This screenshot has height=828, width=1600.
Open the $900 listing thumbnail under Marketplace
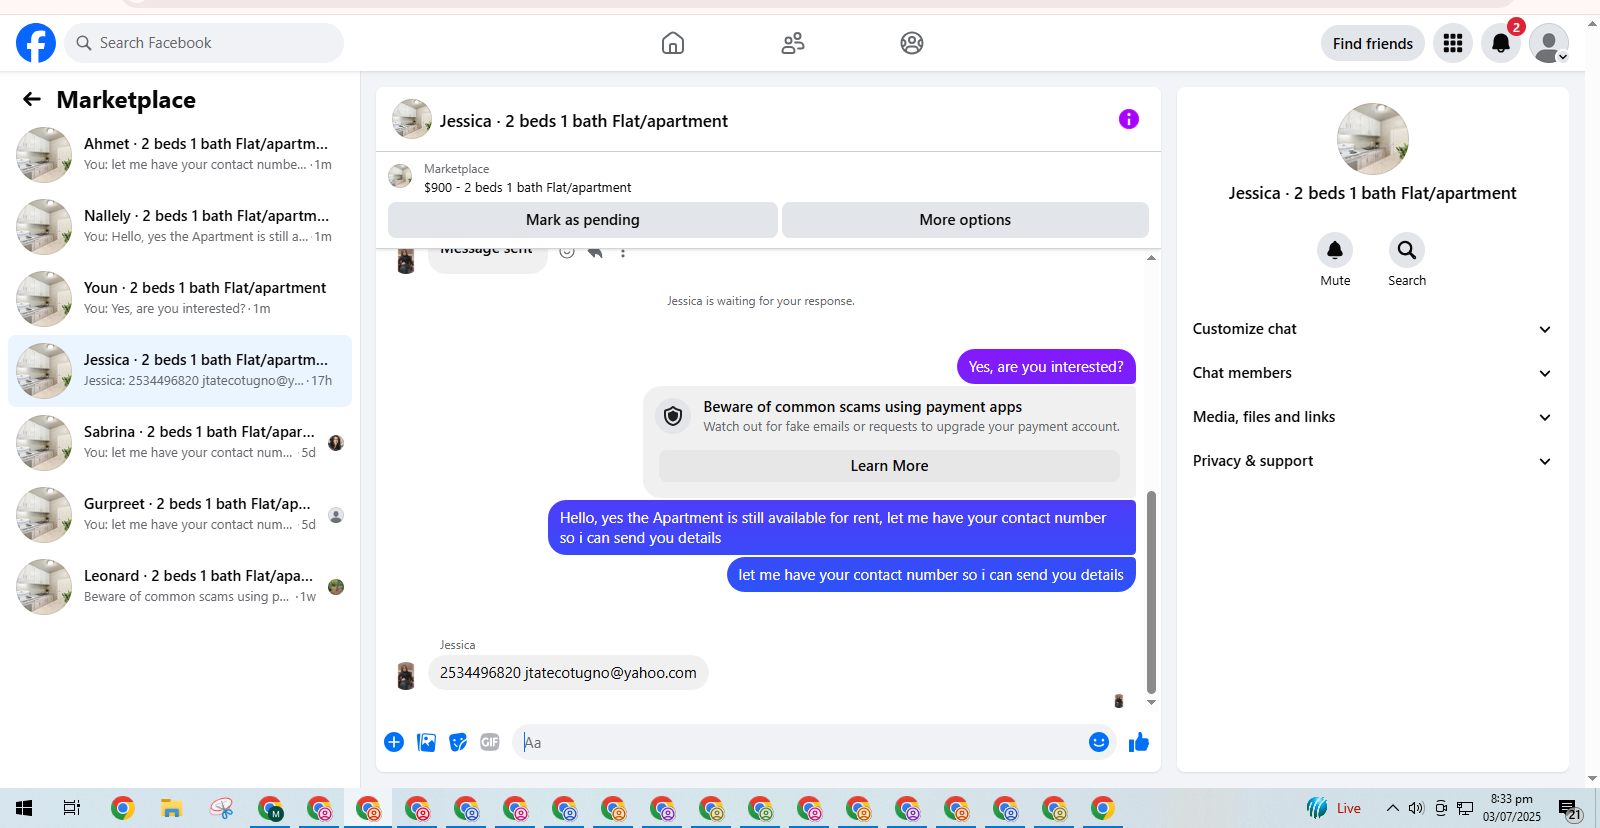tap(400, 177)
